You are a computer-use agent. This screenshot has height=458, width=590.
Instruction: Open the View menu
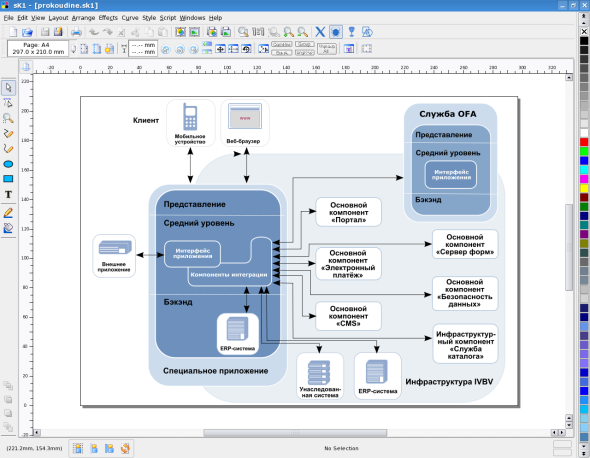pyautogui.click(x=38, y=18)
